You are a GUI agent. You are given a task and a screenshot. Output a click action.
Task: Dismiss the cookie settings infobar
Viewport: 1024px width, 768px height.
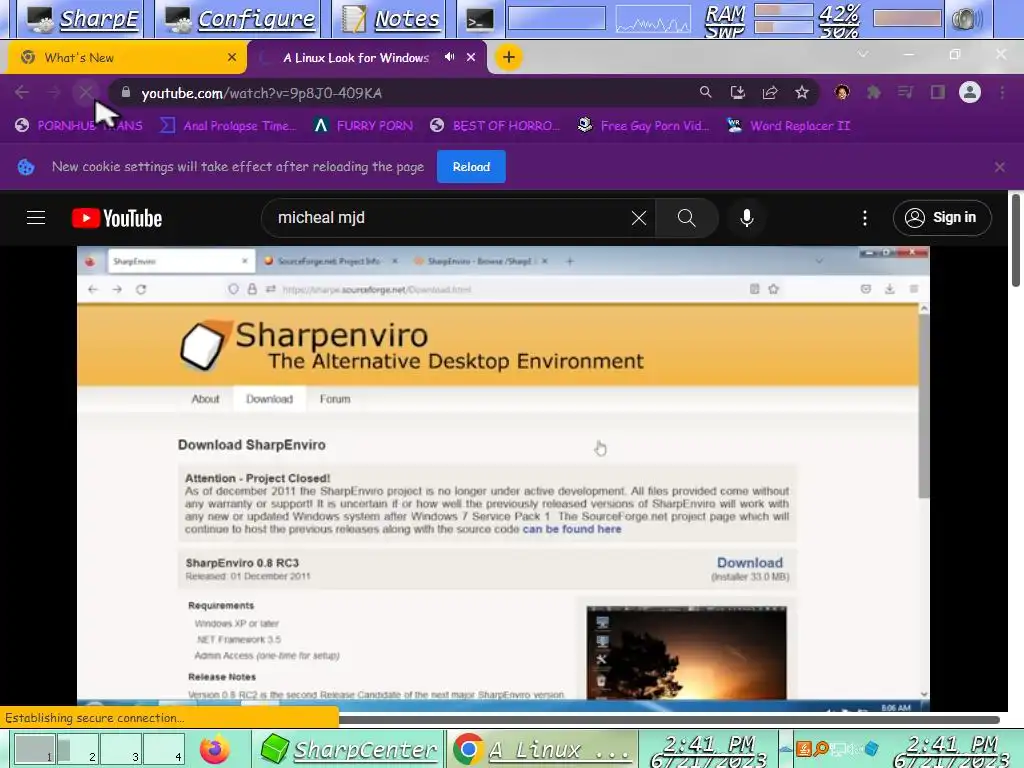coord(999,167)
